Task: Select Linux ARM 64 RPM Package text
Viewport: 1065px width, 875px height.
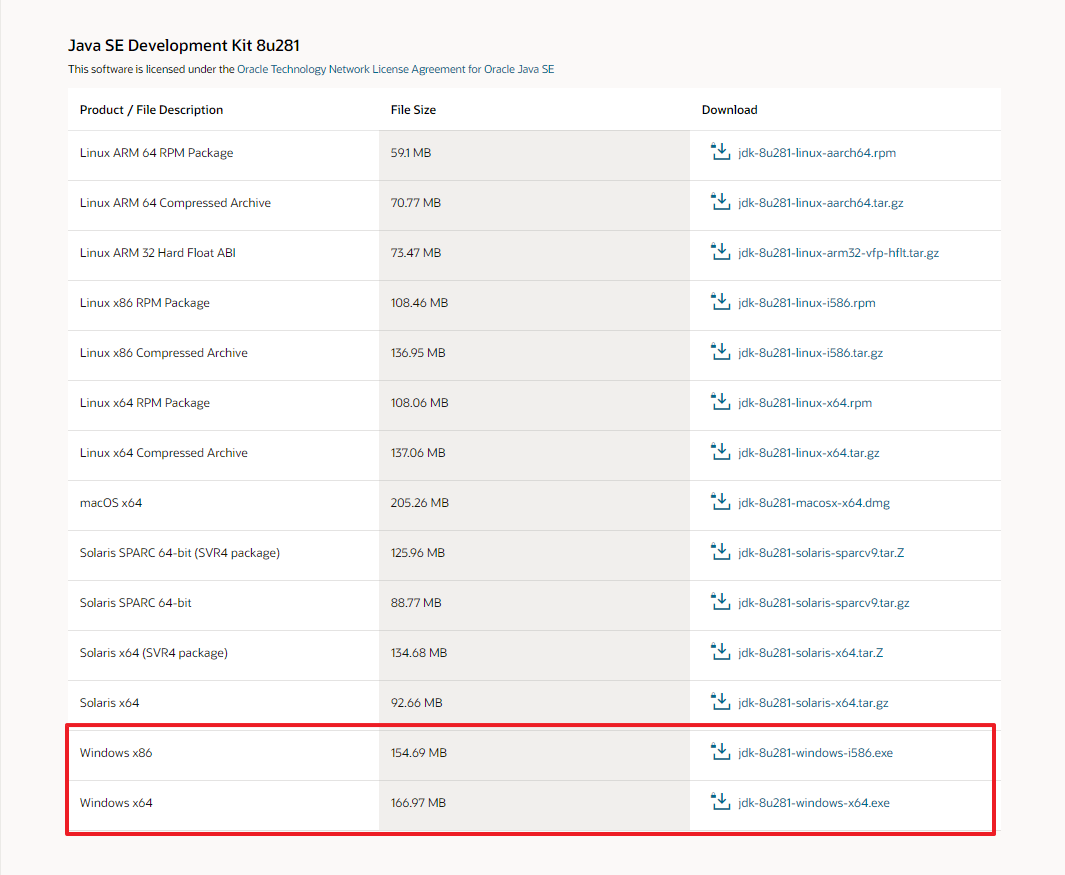Action: click(156, 153)
